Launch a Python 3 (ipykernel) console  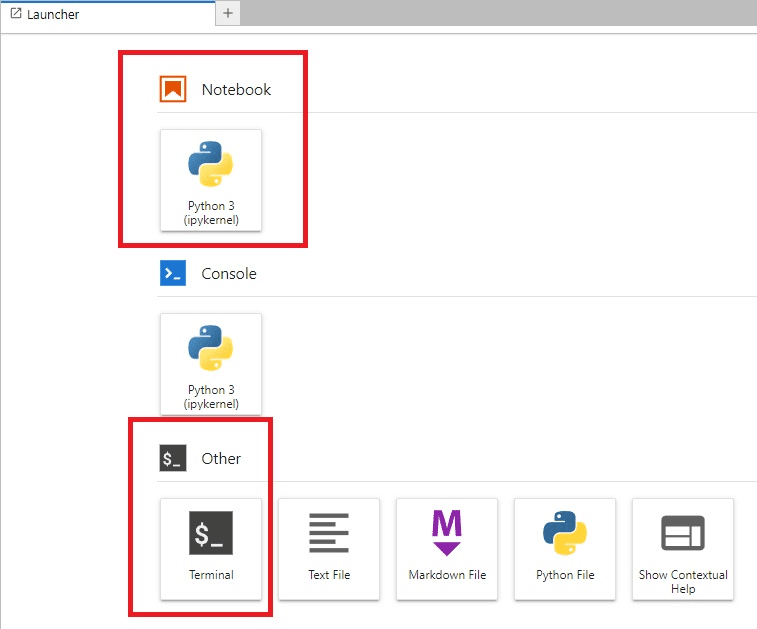coord(211,364)
